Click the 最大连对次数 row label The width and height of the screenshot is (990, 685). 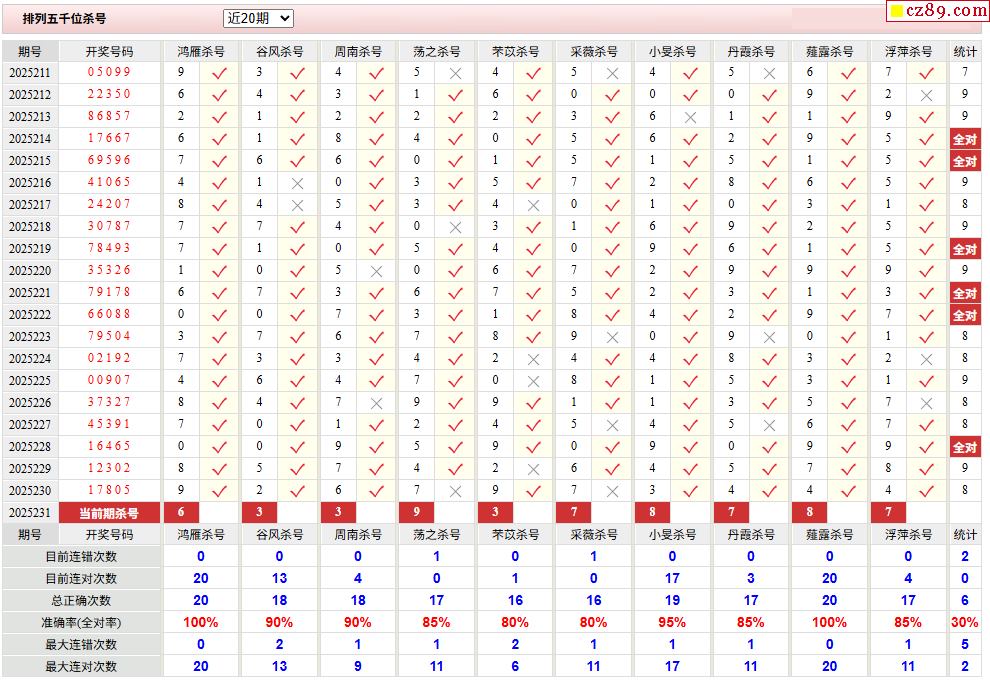pyautogui.click(x=81, y=667)
